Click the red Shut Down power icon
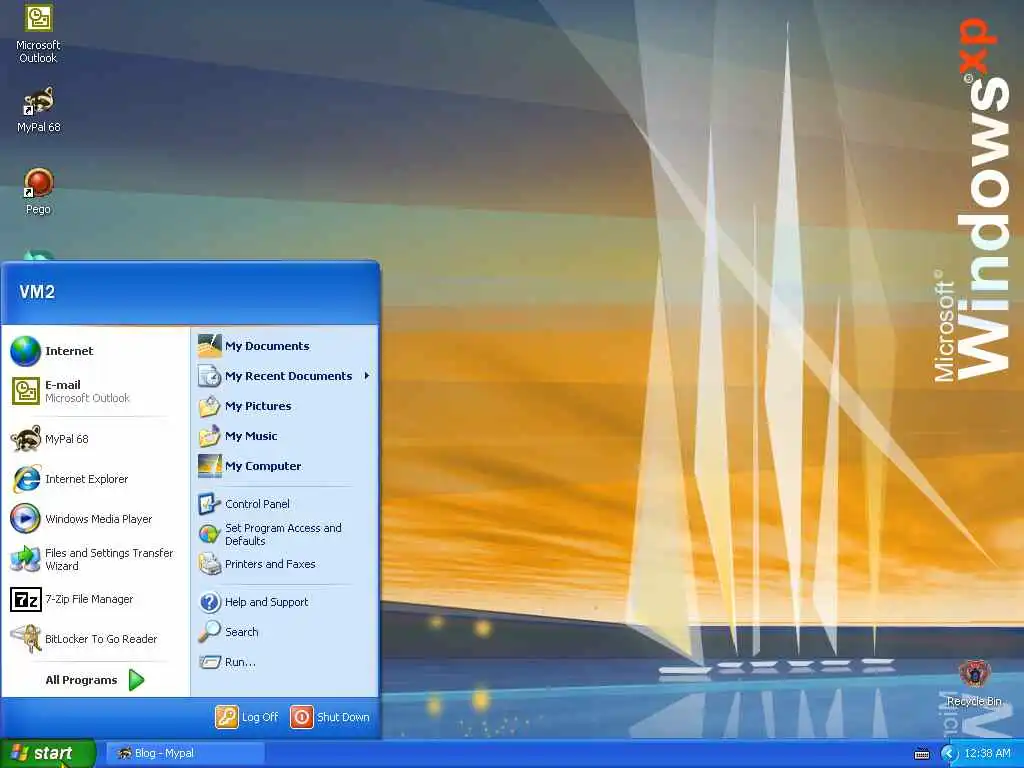 click(302, 717)
